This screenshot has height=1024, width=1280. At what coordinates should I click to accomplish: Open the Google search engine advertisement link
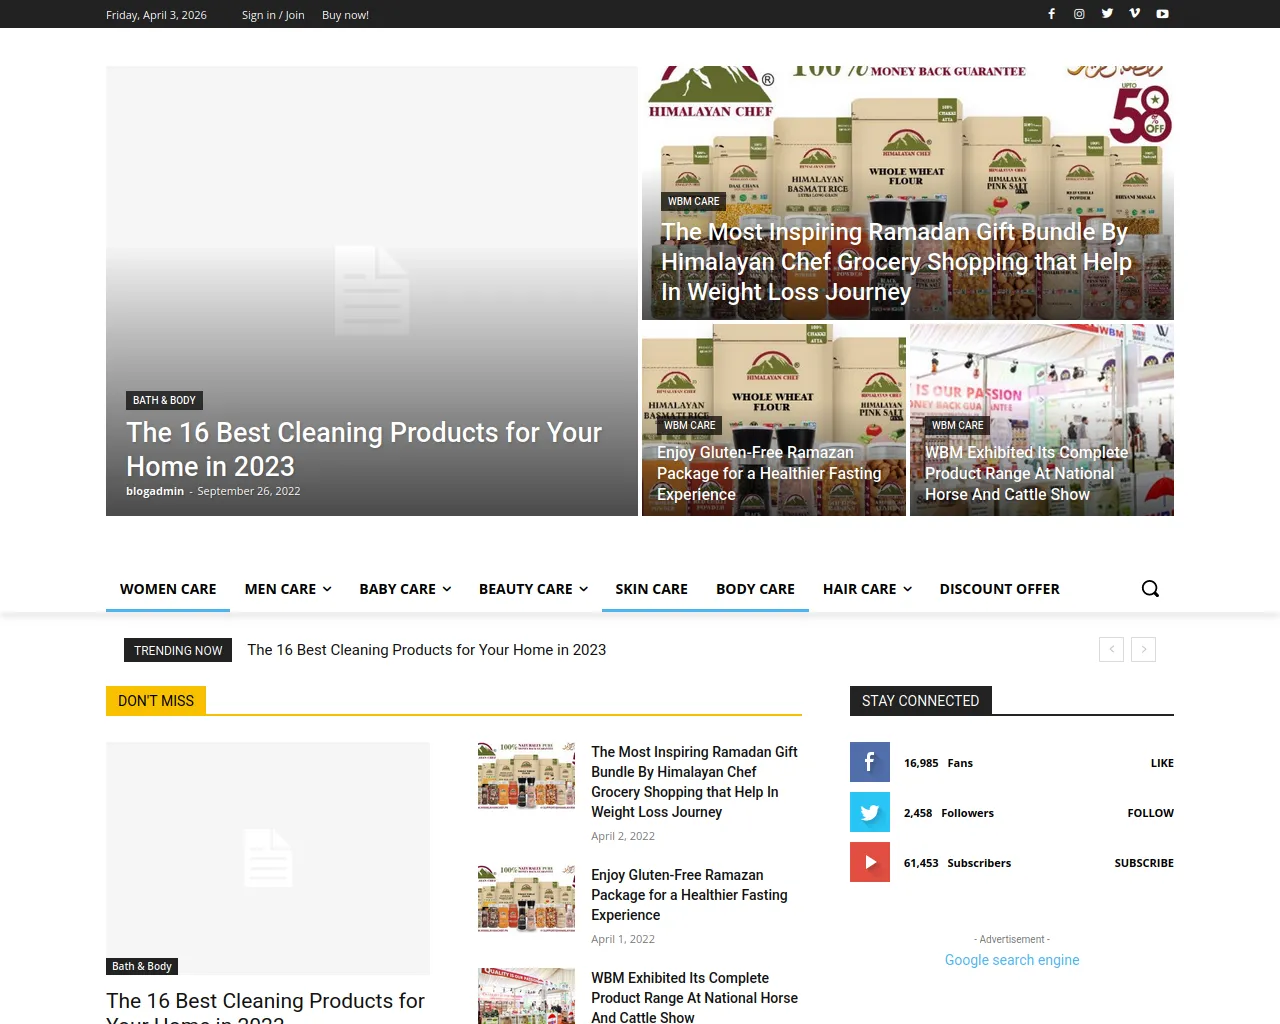pyautogui.click(x=1011, y=960)
